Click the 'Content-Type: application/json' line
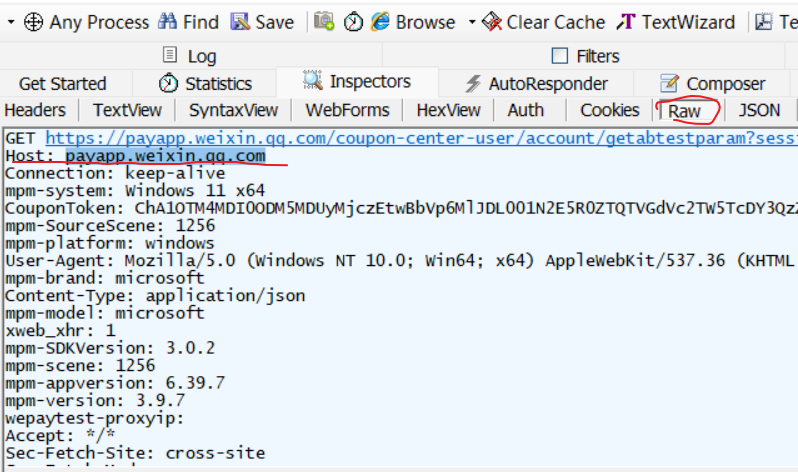Screen dimensions: 798x472 click(155, 295)
